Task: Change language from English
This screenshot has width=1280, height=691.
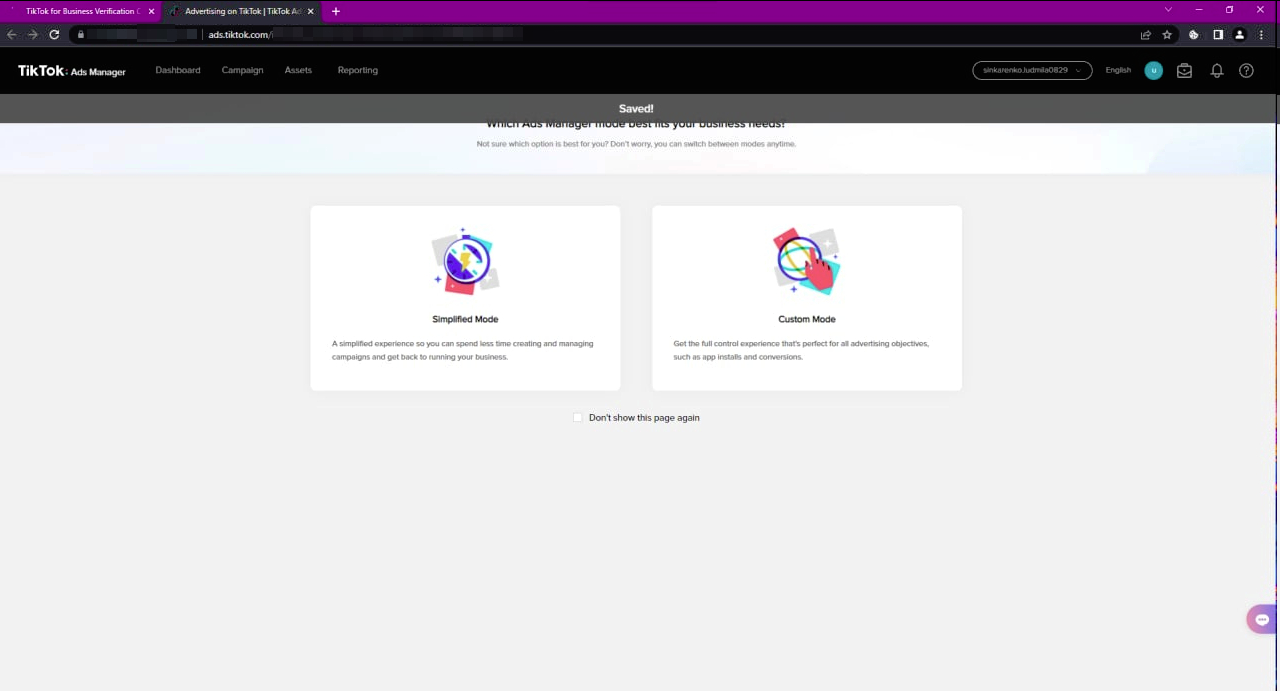Action: 1118,70
